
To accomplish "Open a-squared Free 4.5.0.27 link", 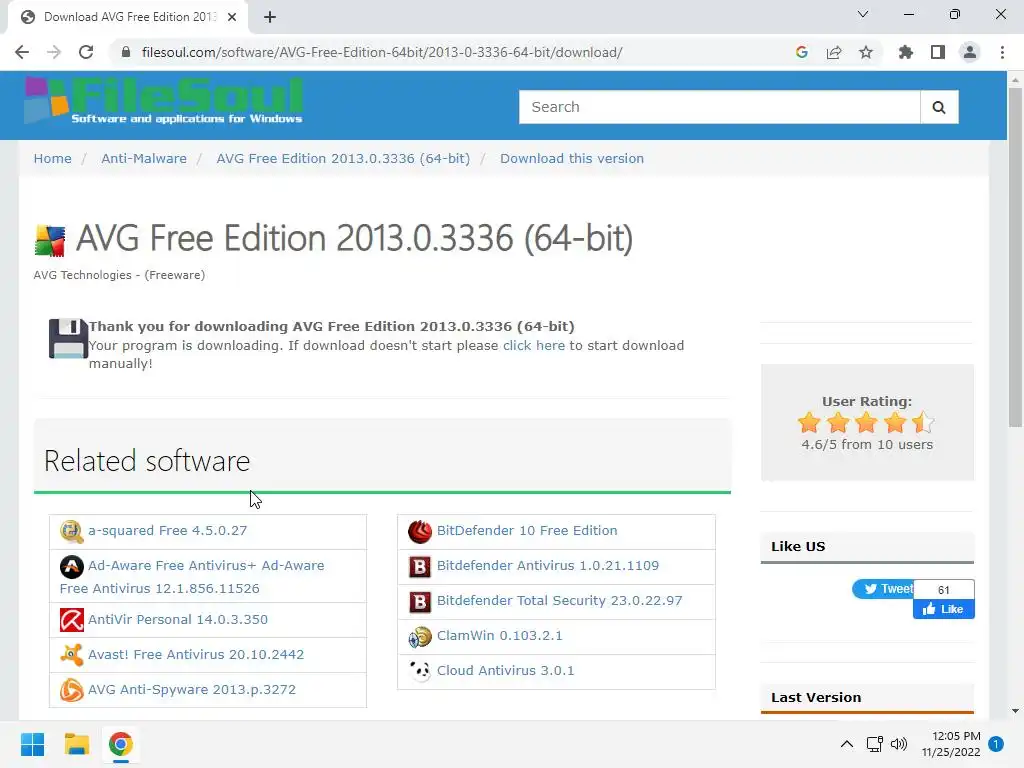I will [x=168, y=531].
